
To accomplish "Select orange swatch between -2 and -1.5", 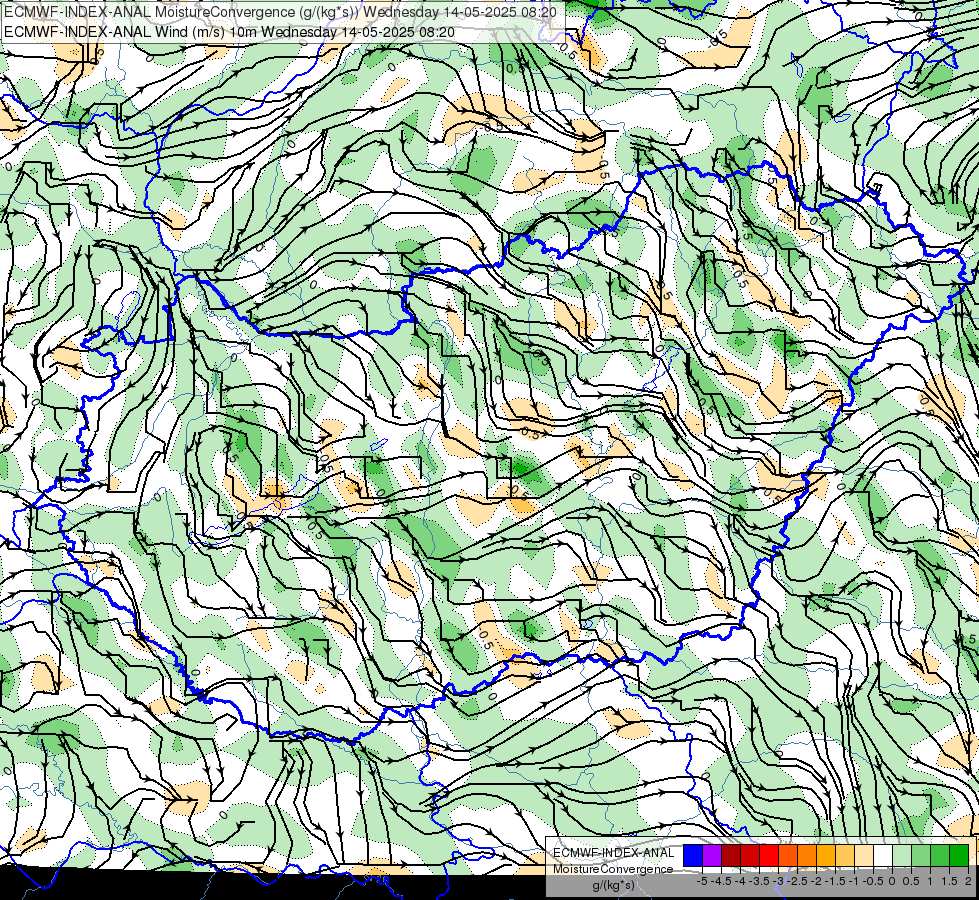I will (826, 856).
